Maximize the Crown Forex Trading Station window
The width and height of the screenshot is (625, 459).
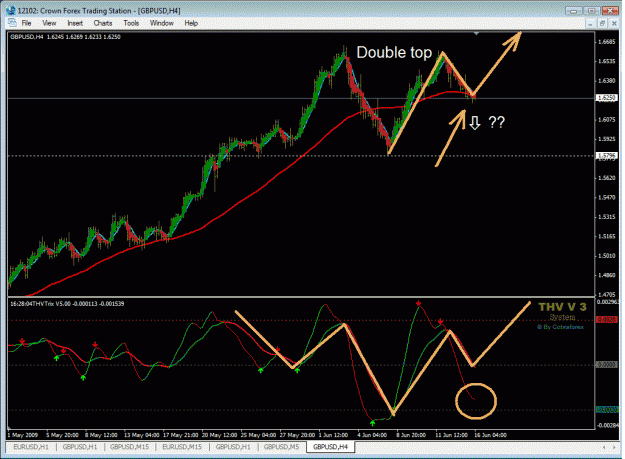(x=592, y=11)
